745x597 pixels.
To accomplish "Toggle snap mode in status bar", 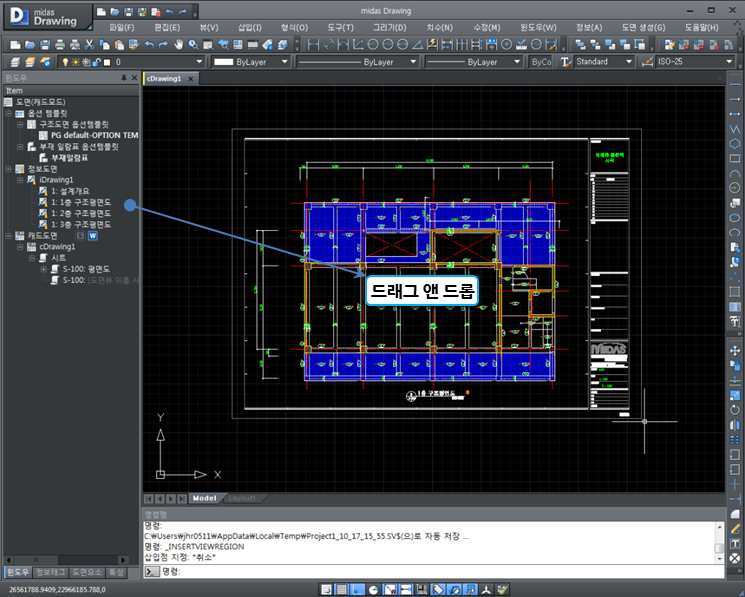I will [326, 589].
